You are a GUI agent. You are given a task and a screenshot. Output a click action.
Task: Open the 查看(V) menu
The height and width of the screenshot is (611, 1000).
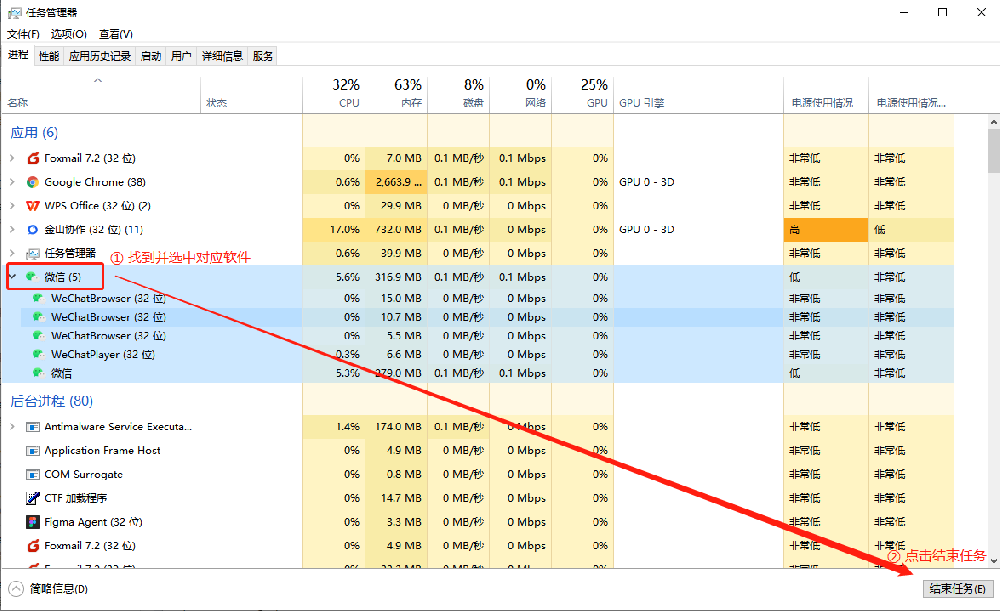click(x=115, y=34)
